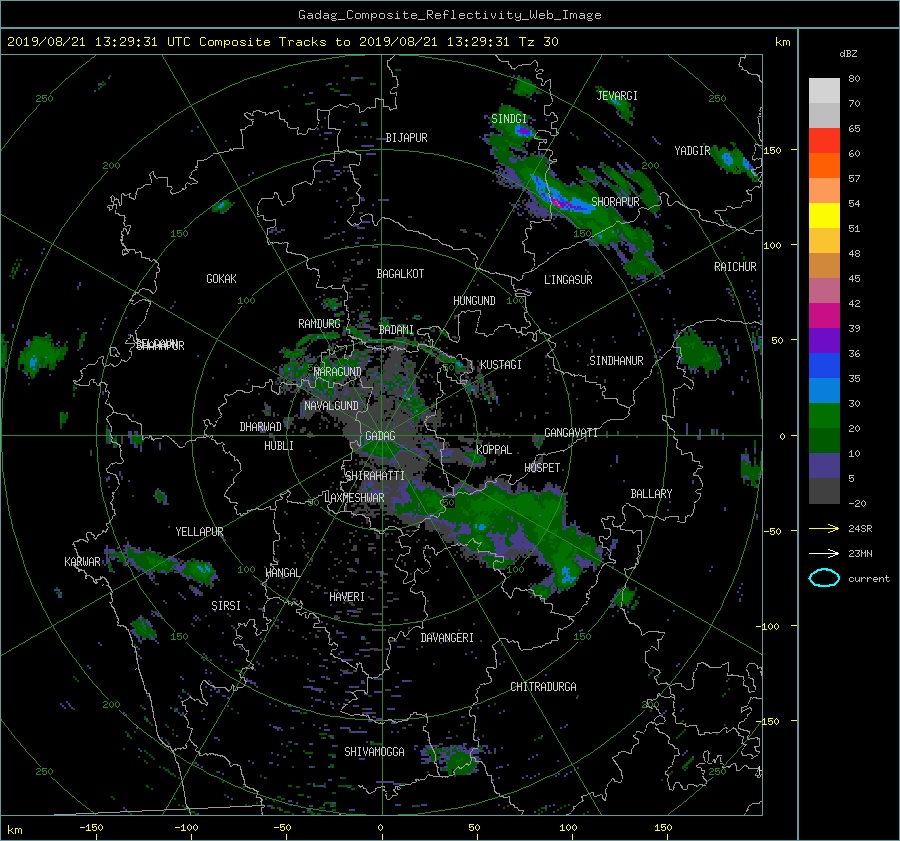900x841 pixels.
Task: Select the SIRSI label
Action: [226, 606]
